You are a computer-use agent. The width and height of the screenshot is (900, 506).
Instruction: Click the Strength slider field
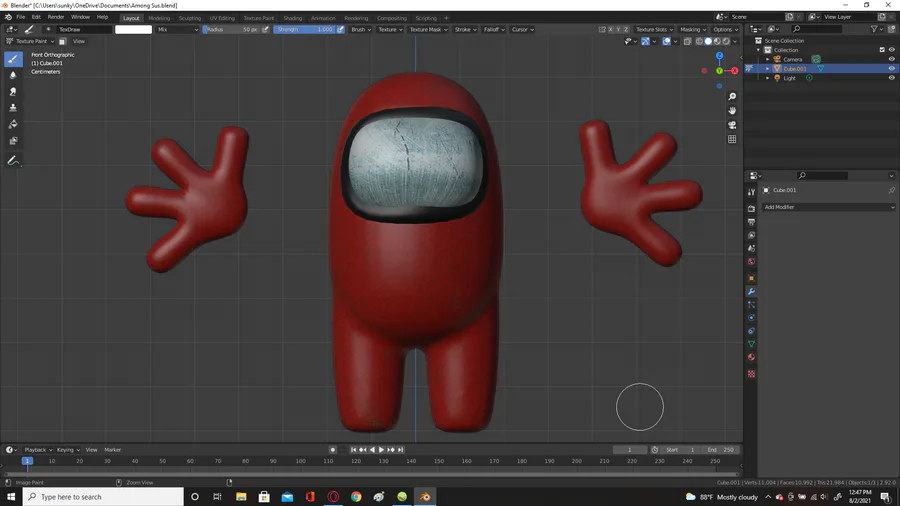click(x=305, y=29)
